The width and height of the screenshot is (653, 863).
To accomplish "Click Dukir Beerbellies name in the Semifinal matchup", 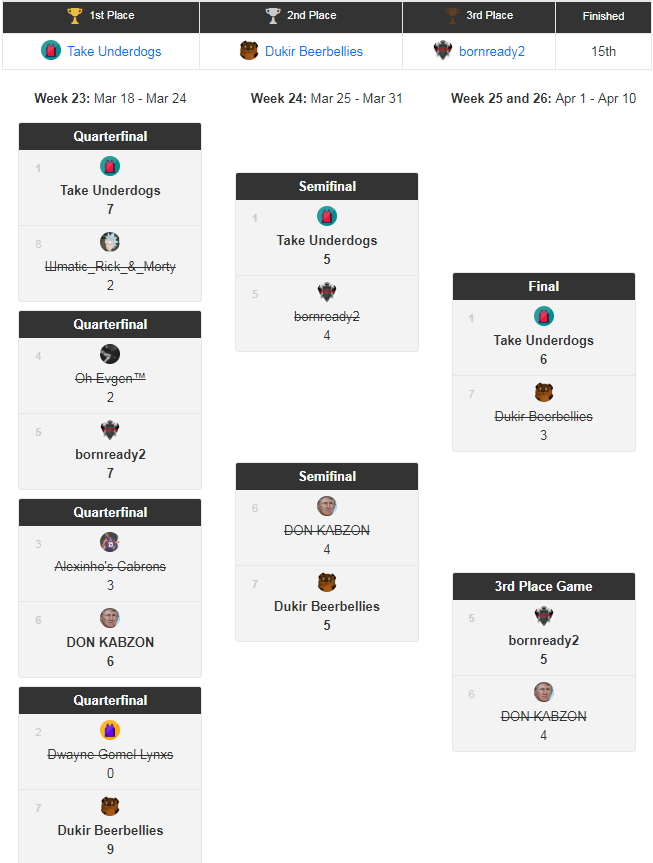I will pyautogui.click(x=327, y=606).
